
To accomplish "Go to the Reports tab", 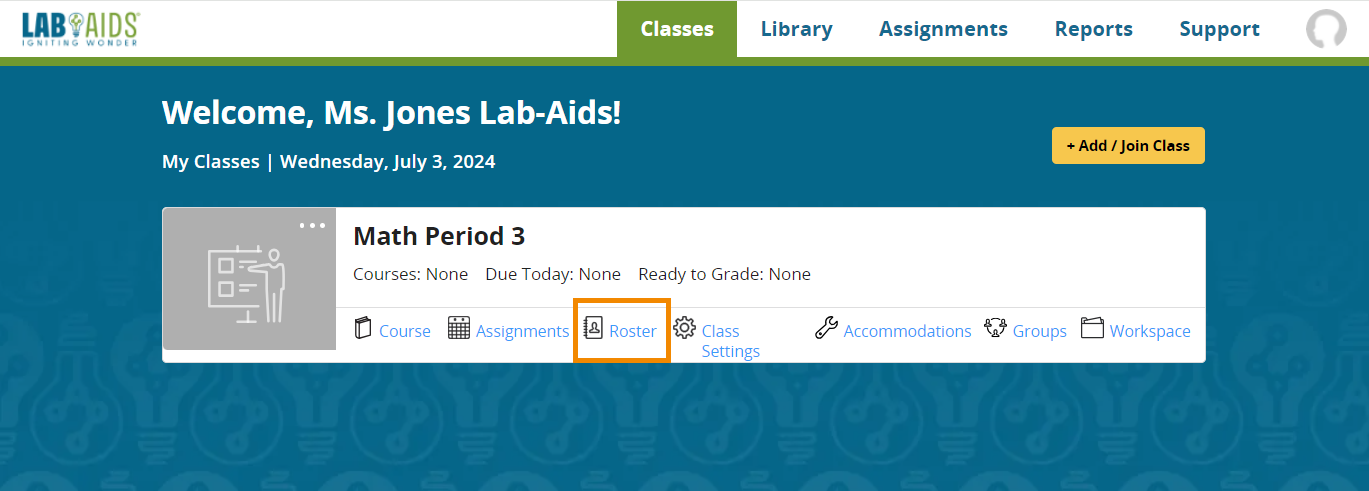I will [1093, 29].
